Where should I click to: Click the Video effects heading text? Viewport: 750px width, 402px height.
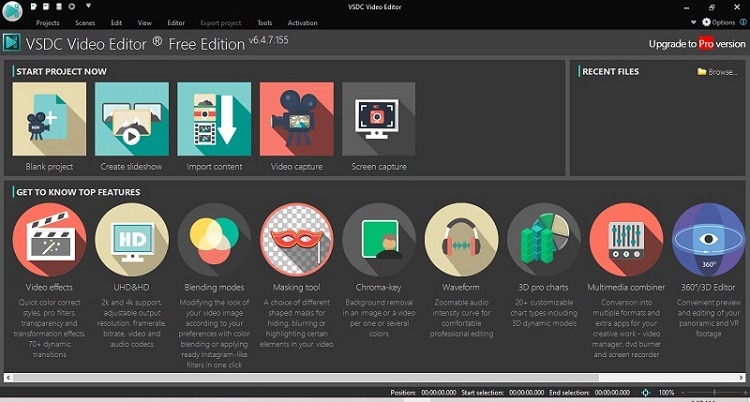click(49, 288)
